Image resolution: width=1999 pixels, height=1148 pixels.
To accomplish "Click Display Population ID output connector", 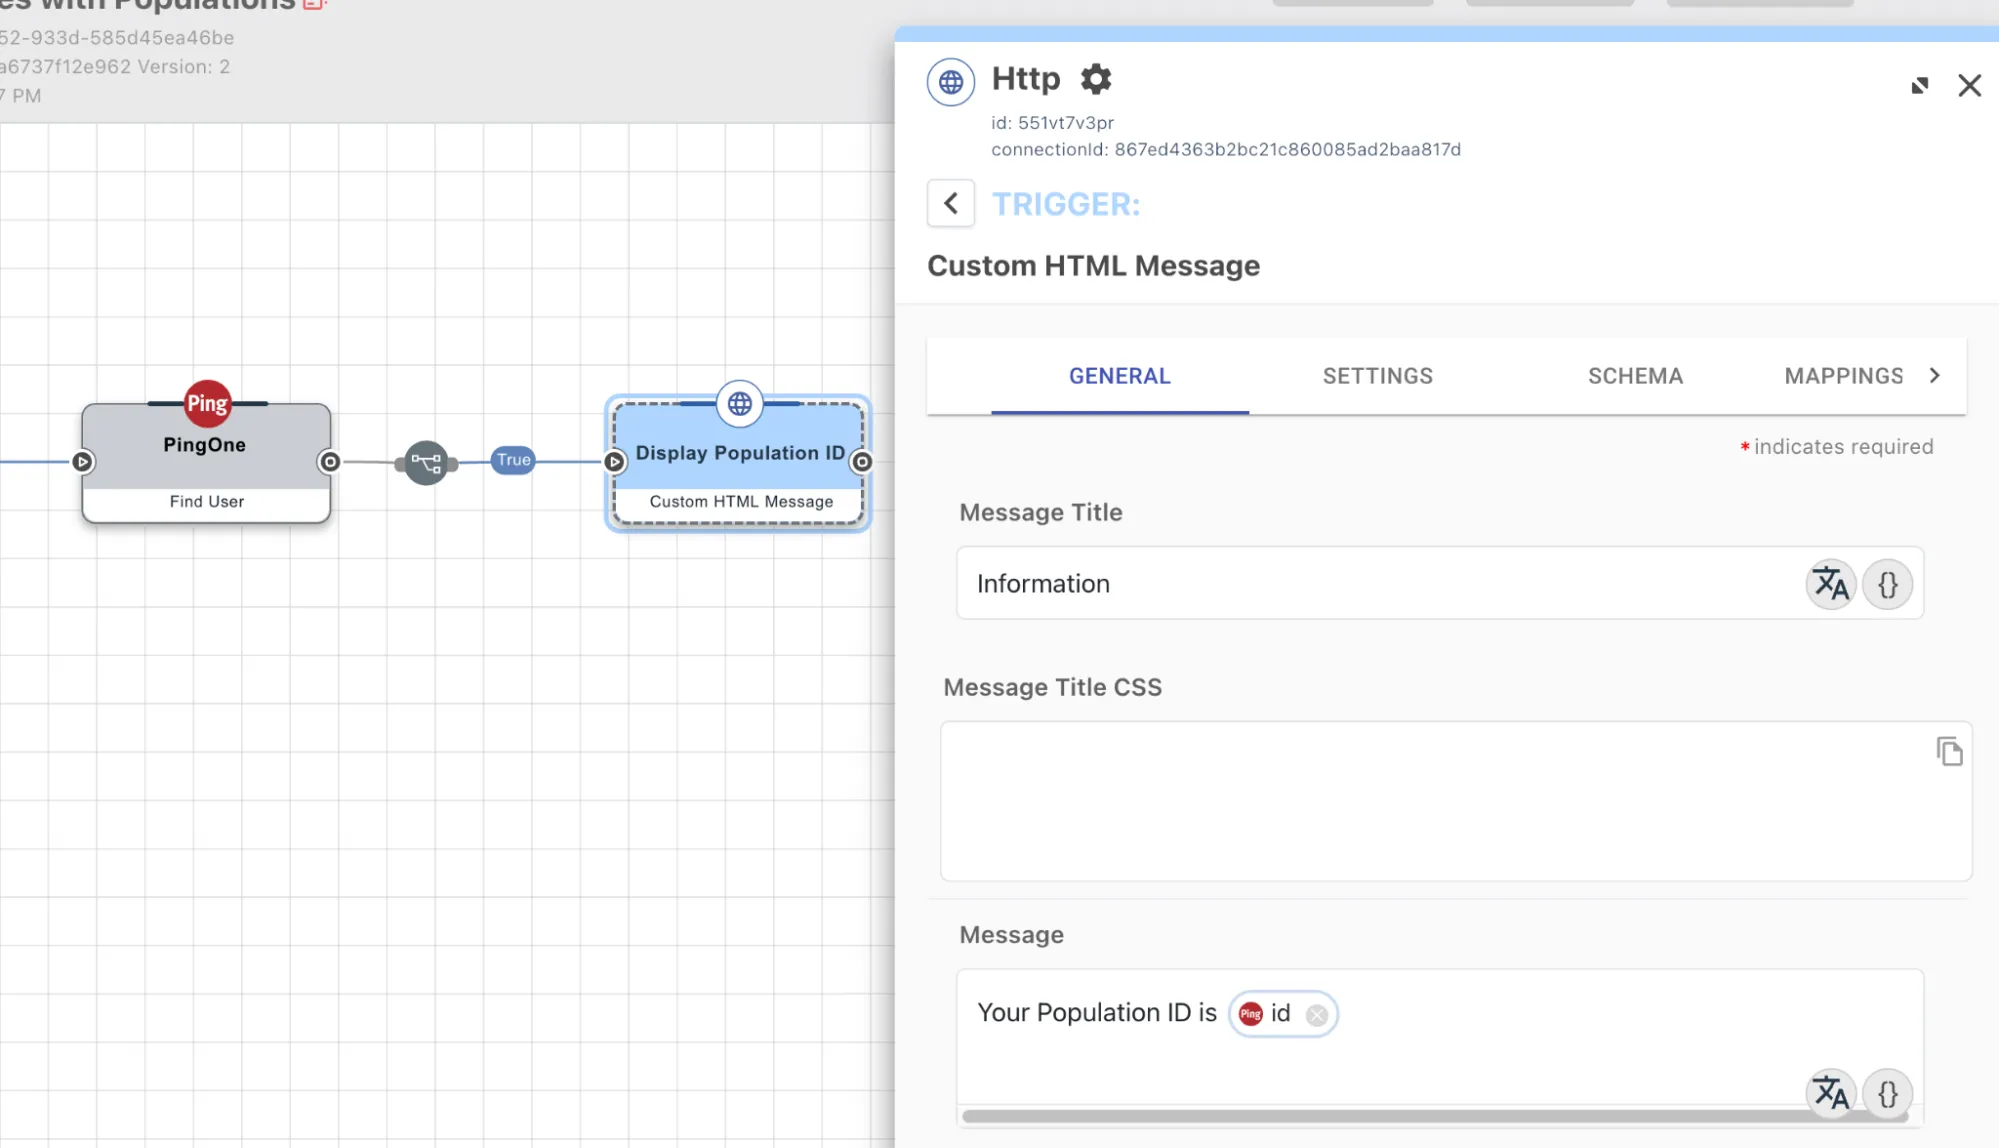I will point(862,462).
